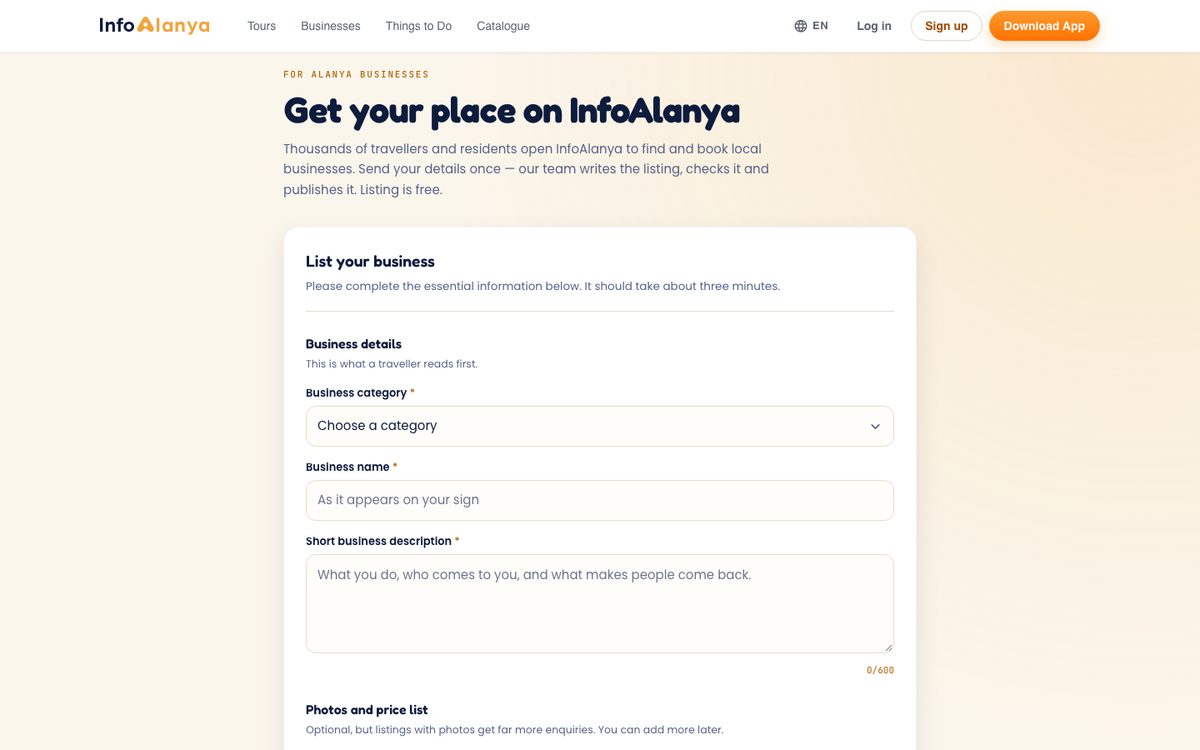Open the Businesses menu item
The height and width of the screenshot is (750, 1200).
coord(330,26)
